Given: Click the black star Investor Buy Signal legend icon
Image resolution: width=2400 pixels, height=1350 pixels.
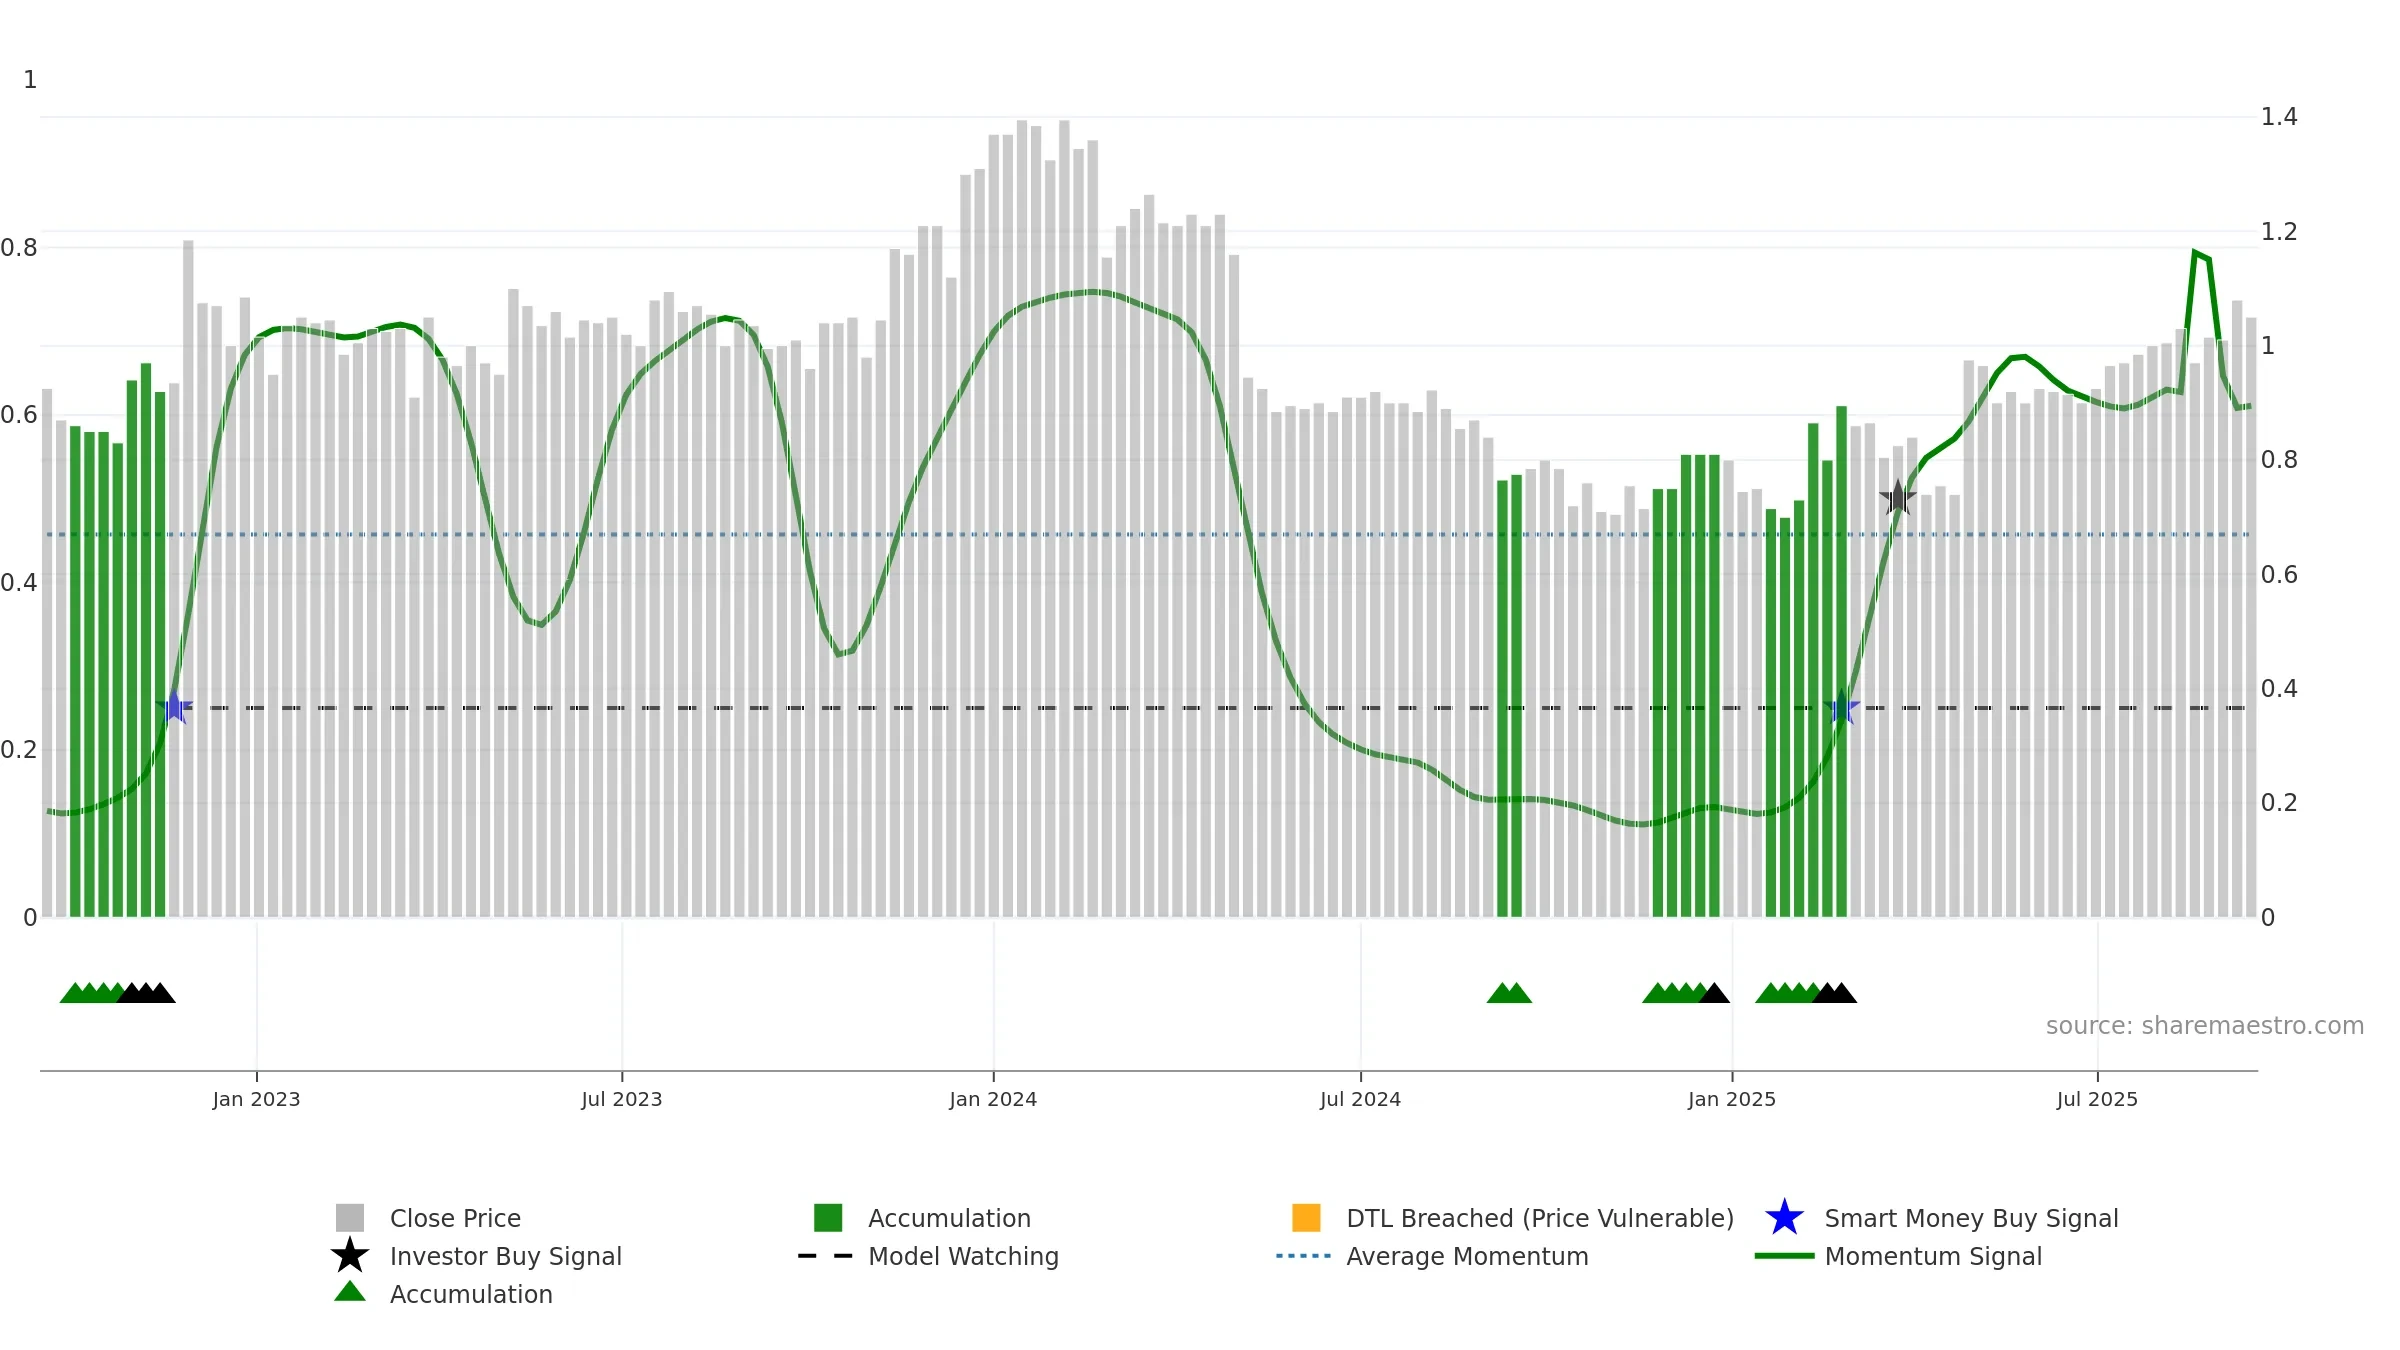Looking at the screenshot, I should [349, 1255].
